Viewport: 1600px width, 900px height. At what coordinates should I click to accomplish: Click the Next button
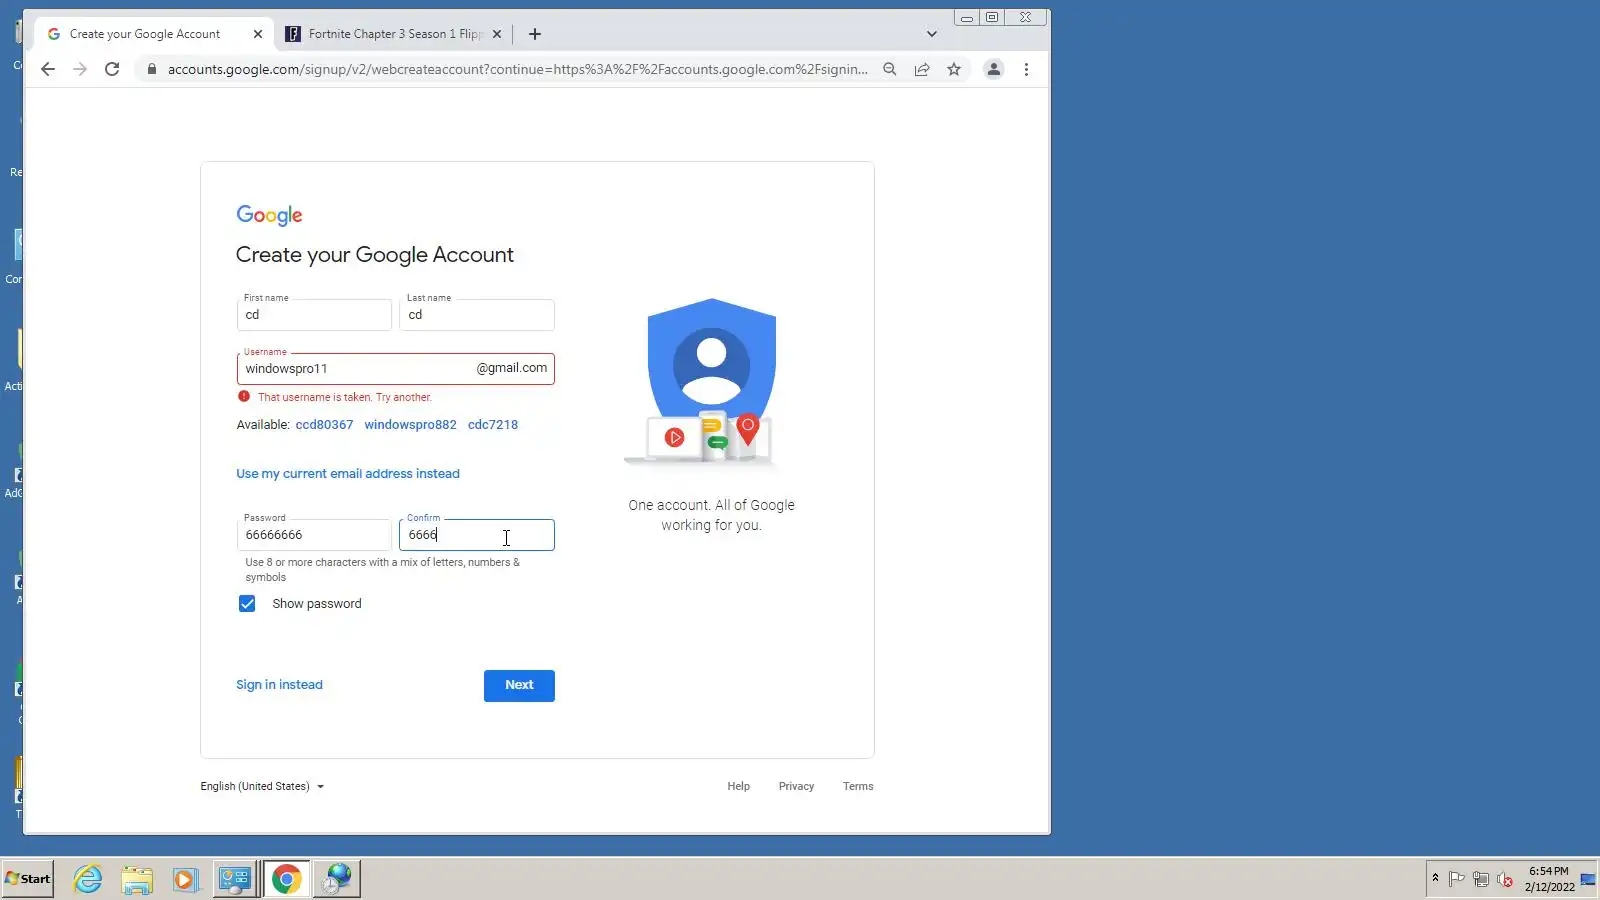[519, 685]
